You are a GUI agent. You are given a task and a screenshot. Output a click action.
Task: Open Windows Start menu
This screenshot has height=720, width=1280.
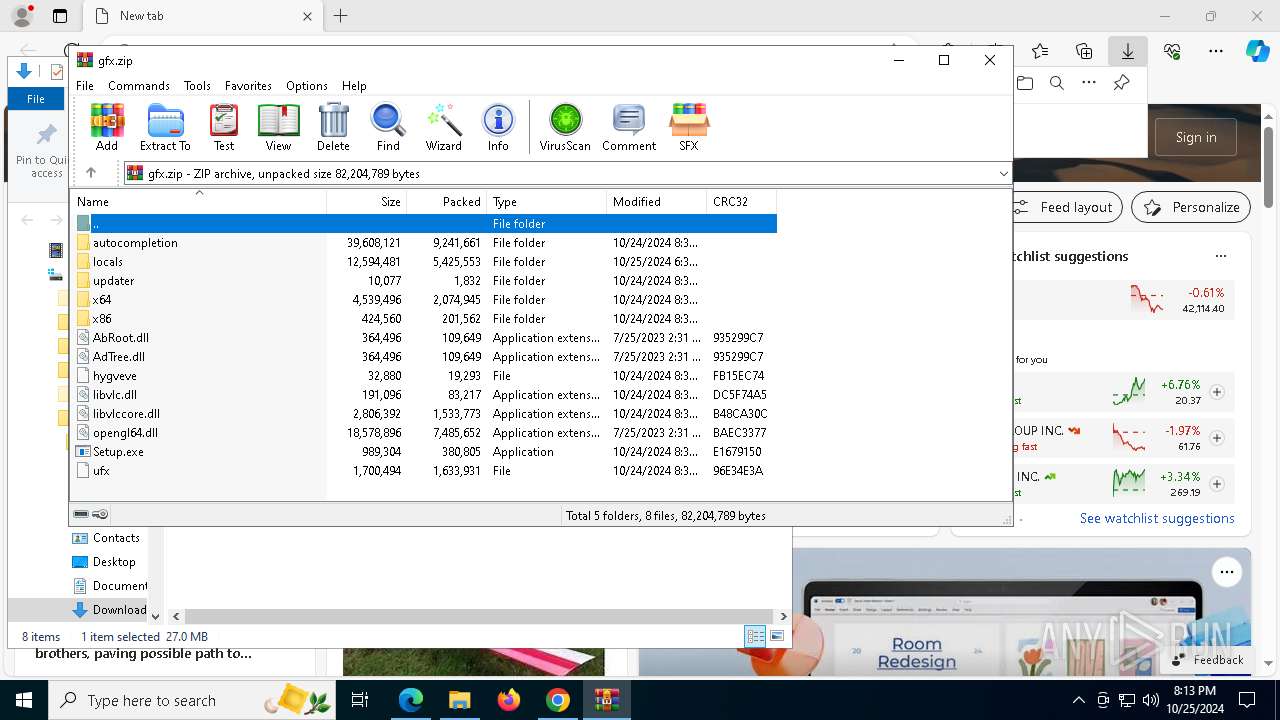click(24, 700)
